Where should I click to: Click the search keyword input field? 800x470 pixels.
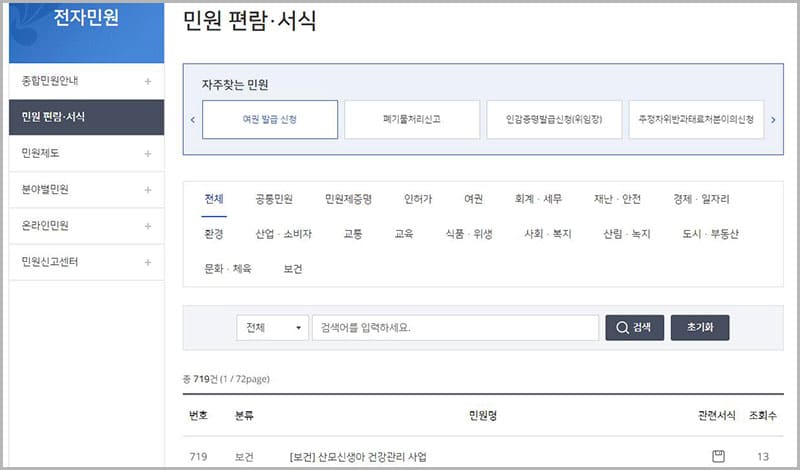(455, 328)
